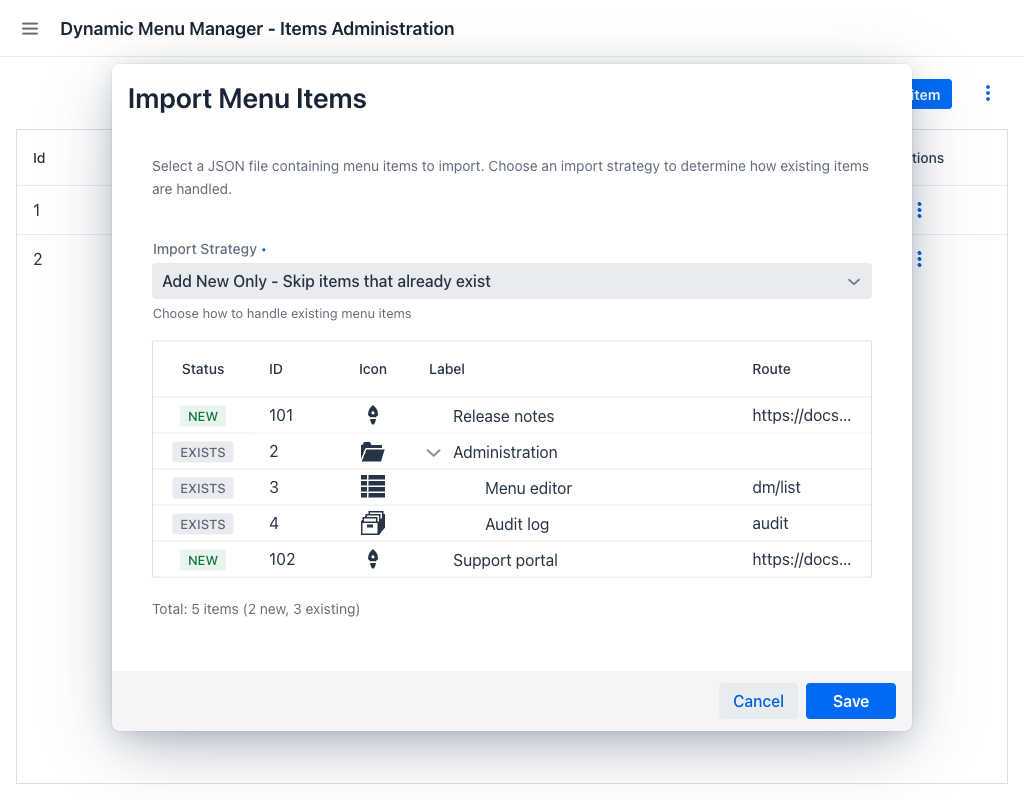Image resolution: width=1024 pixels, height=800 pixels.
Task: Click the Route column header
Action: [771, 369]
